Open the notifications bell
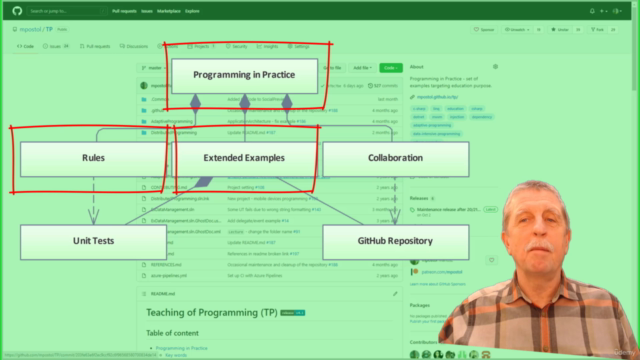640x360 pixels. 592,11
